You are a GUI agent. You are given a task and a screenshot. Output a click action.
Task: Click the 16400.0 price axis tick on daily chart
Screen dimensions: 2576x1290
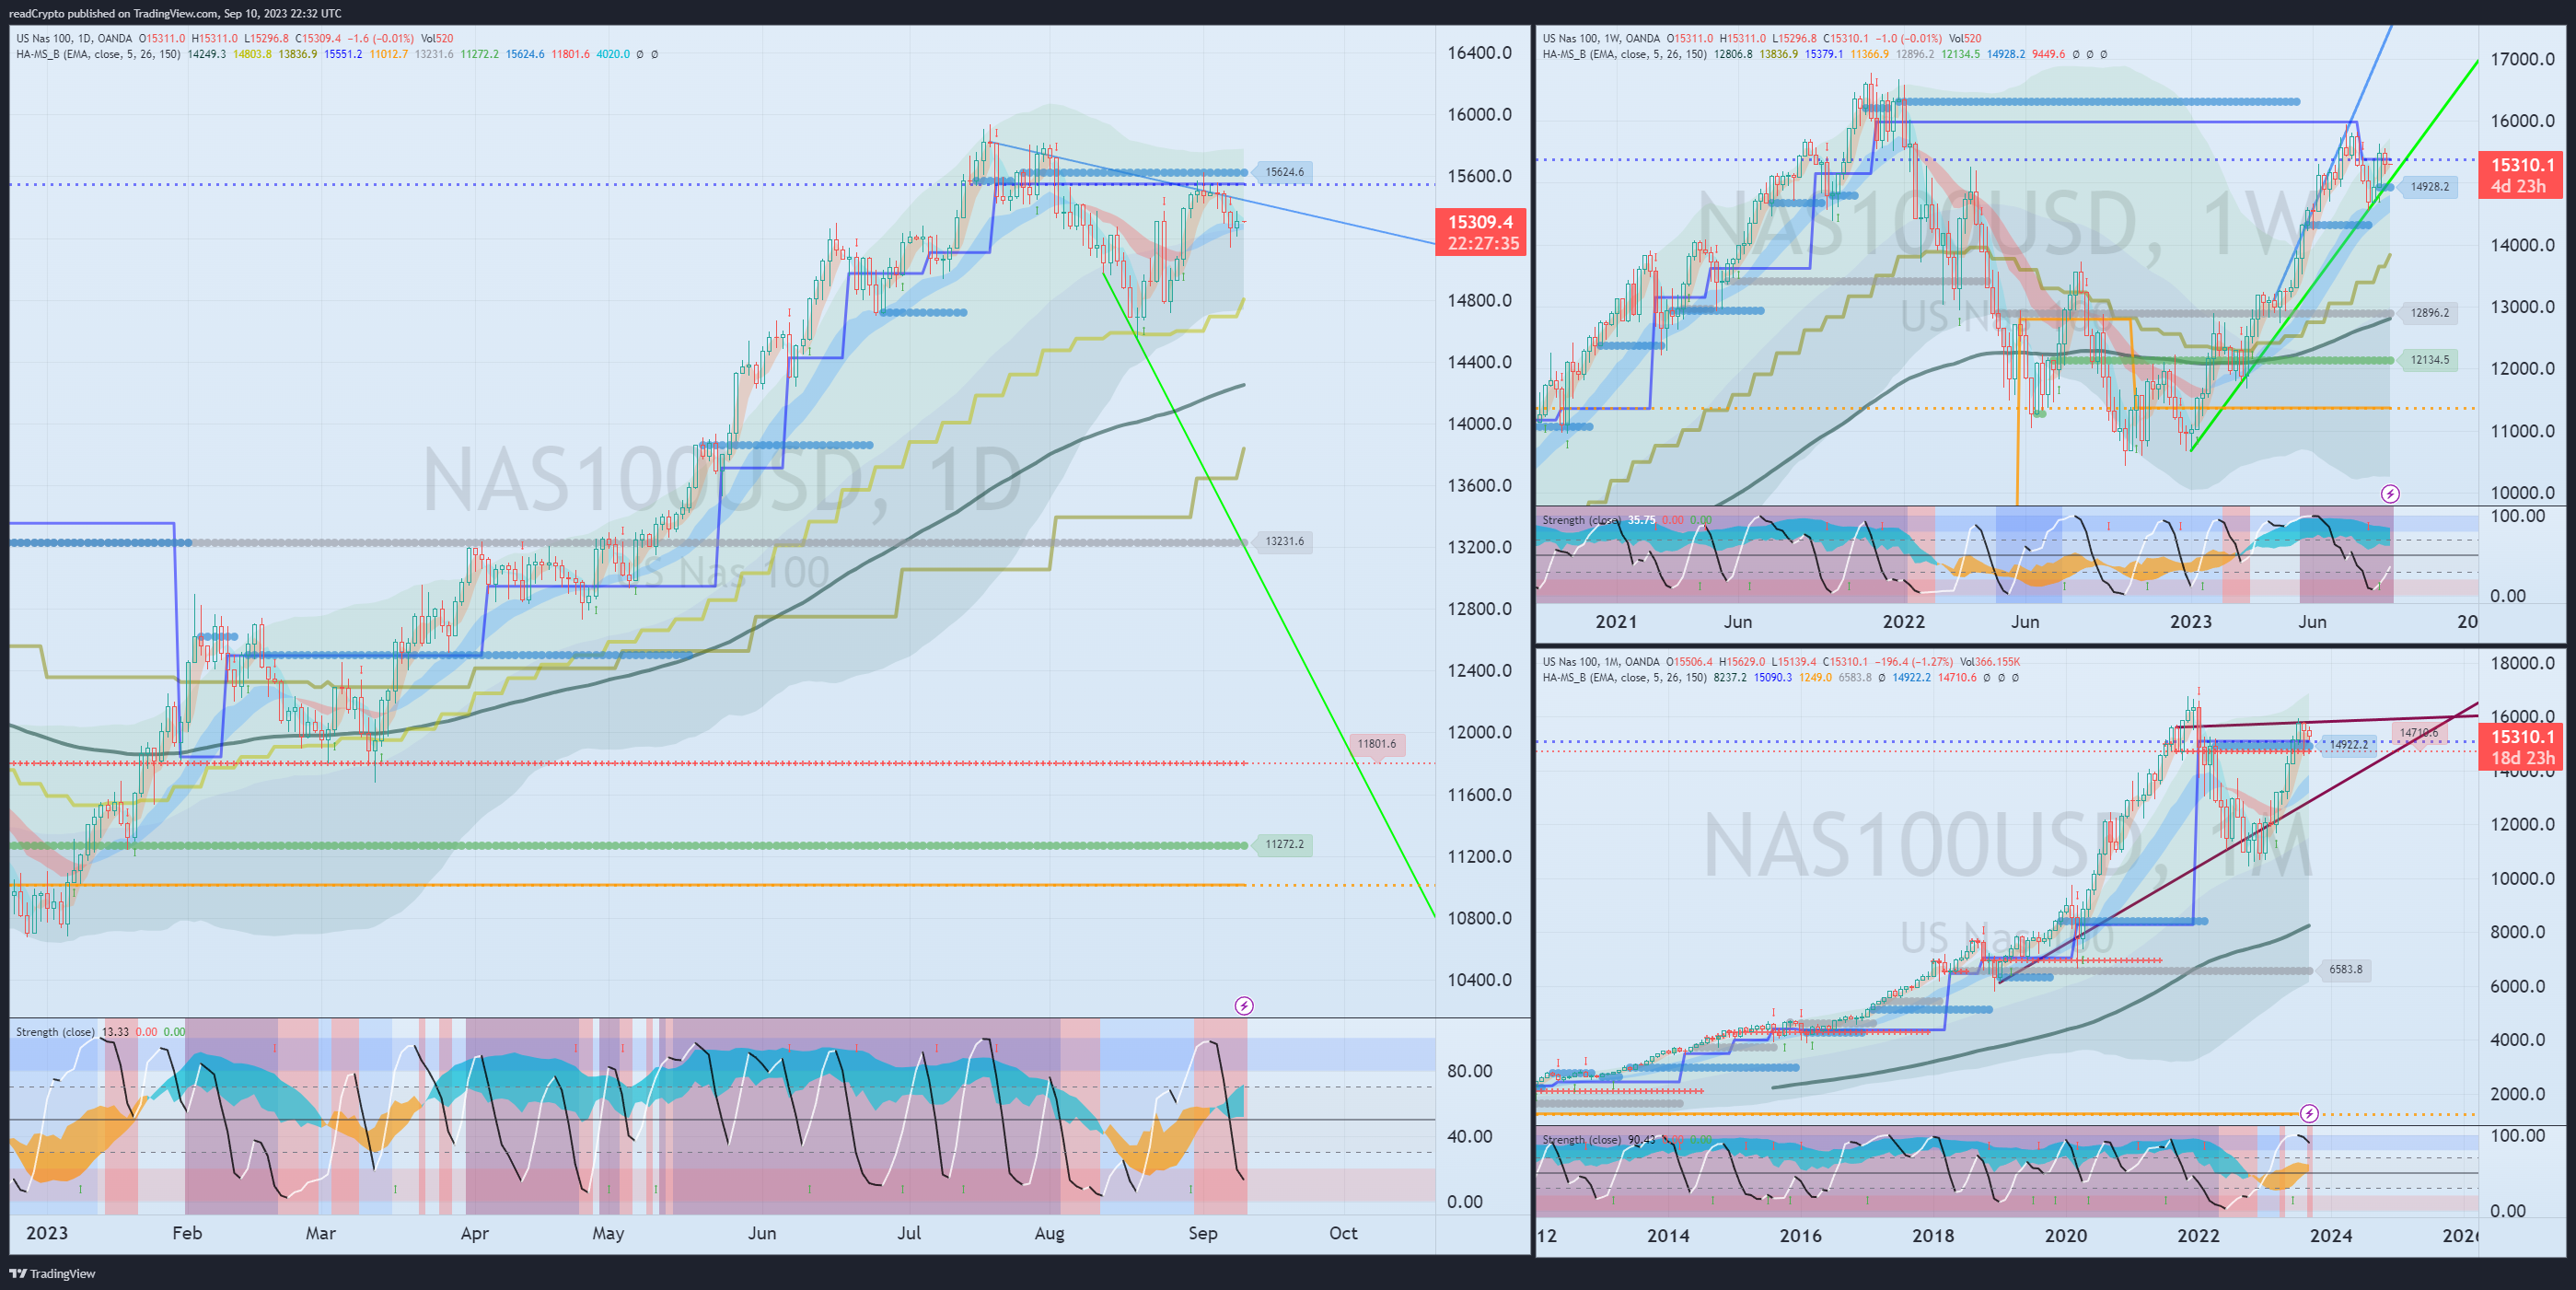pyautogui.click(x=1479, y=53)
